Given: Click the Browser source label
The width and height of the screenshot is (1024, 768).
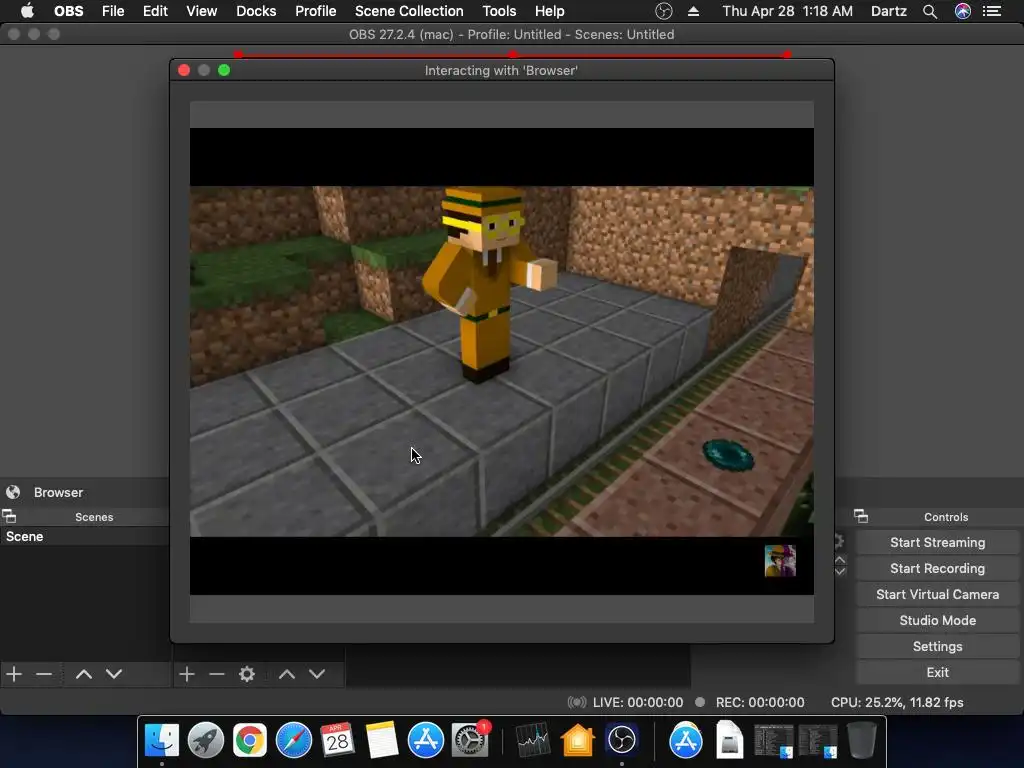Looking at the screenshot, I should pyautogui.click(x=58, y=492).
